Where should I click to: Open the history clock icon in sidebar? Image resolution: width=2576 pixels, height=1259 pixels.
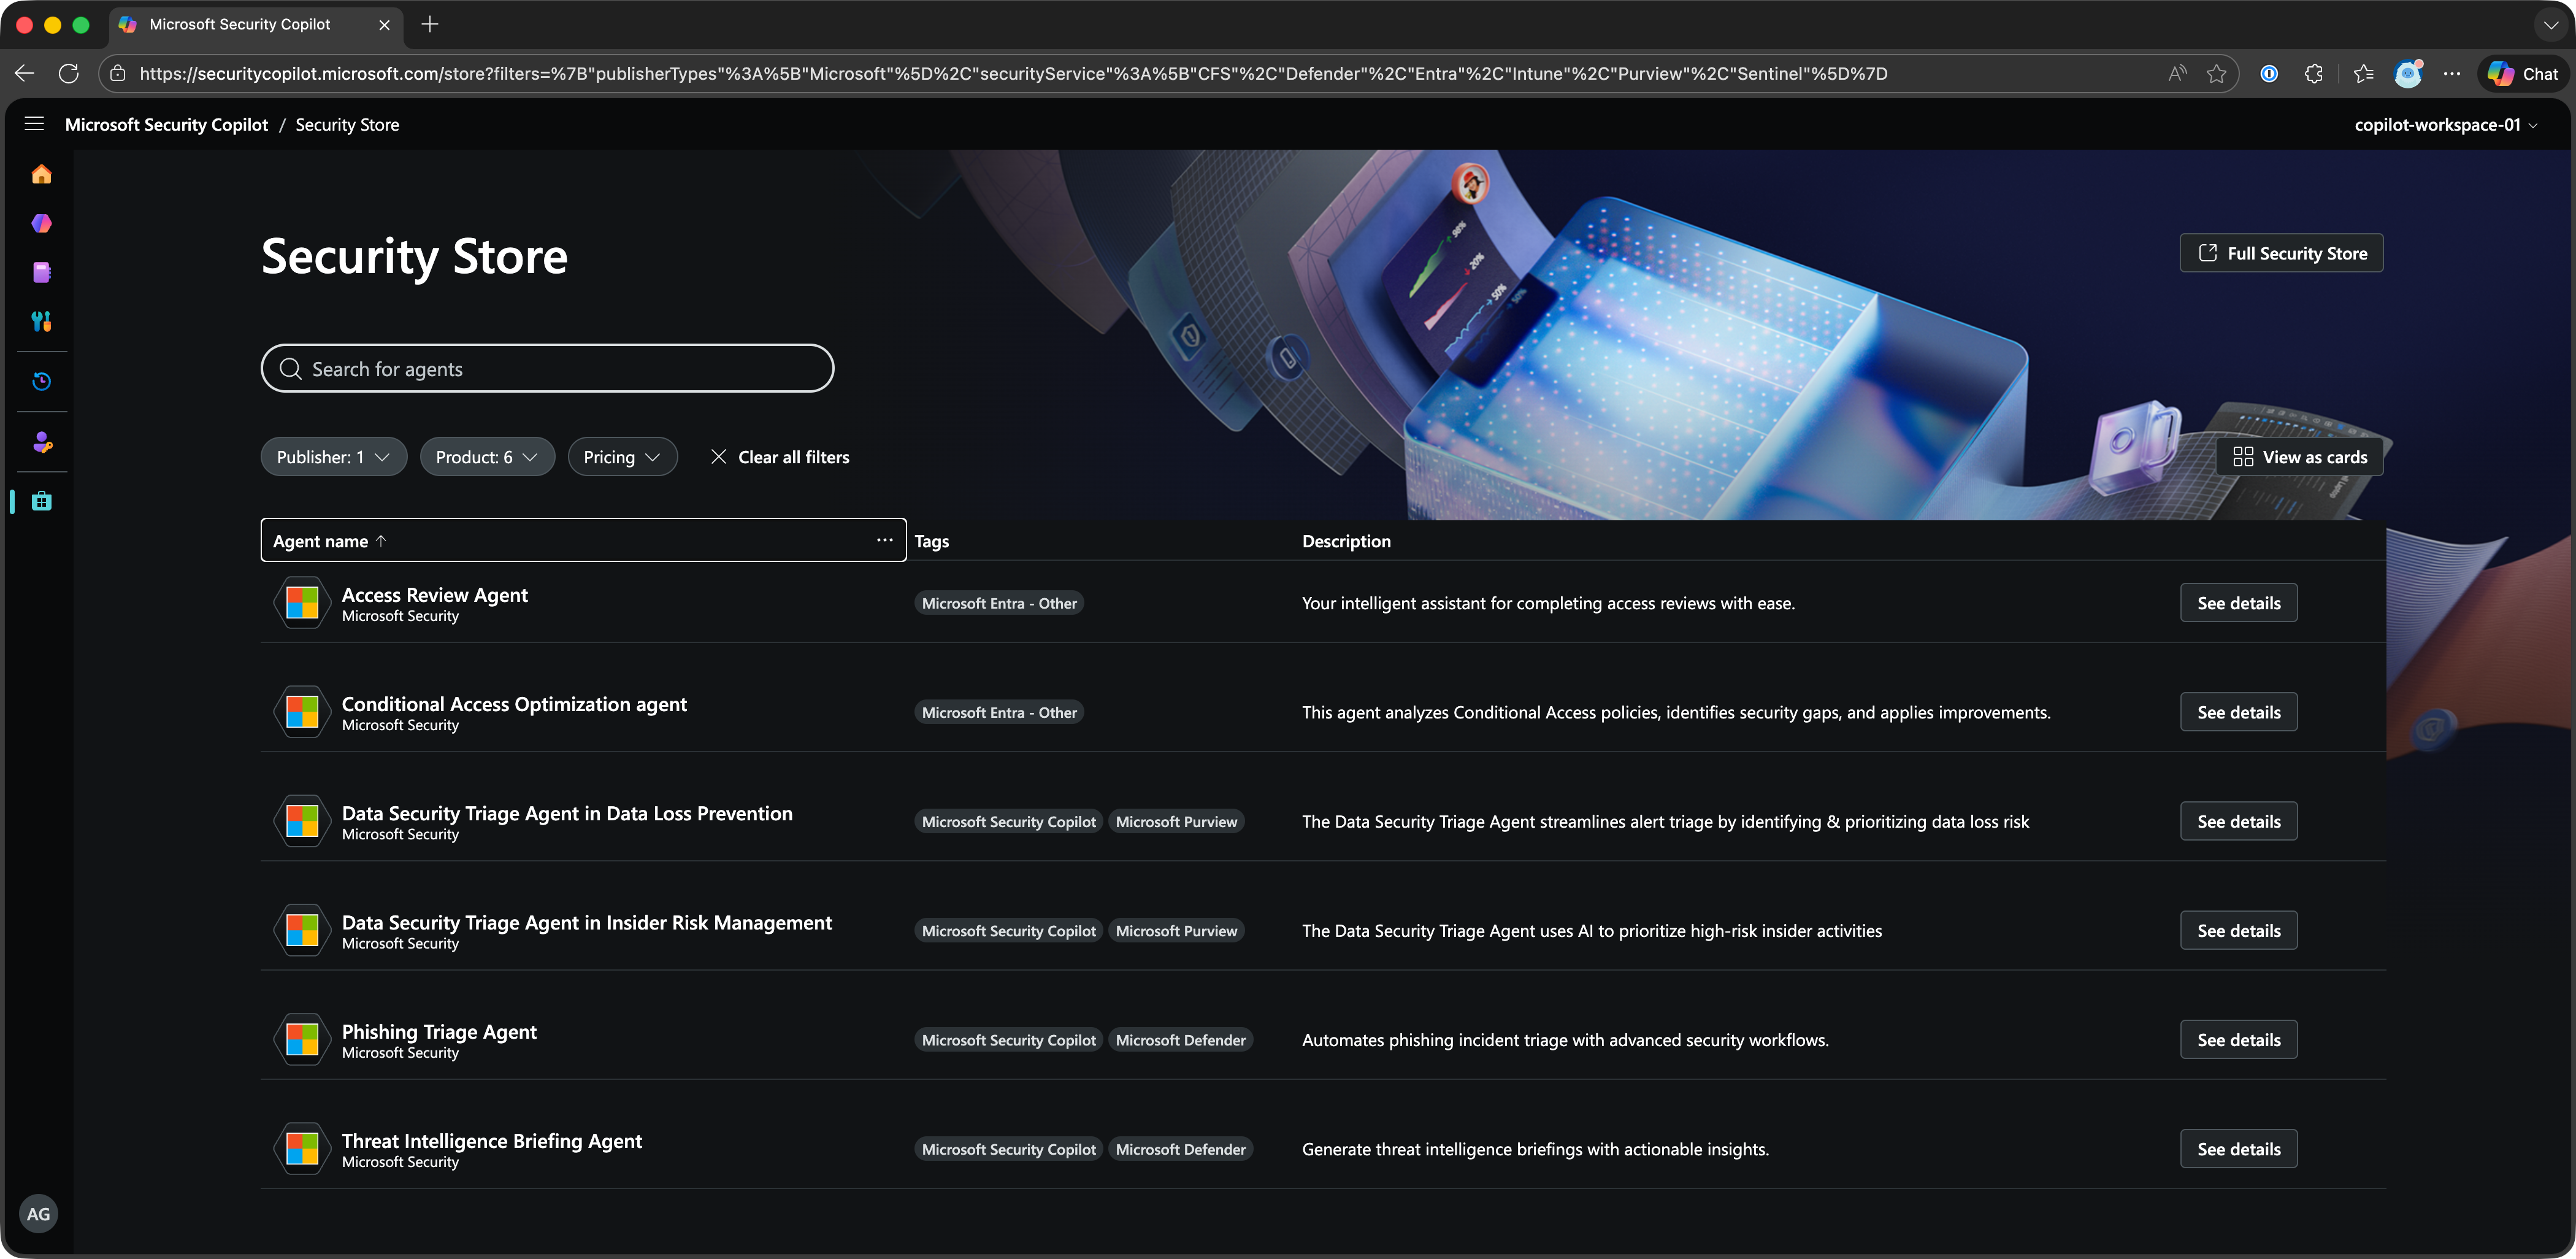(41, 381)
